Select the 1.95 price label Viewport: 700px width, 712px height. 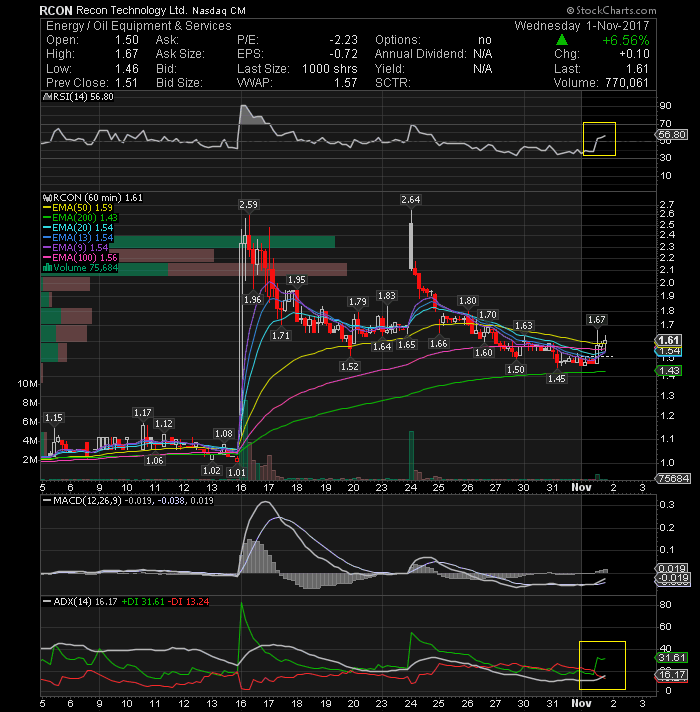[x=297, y=280]
